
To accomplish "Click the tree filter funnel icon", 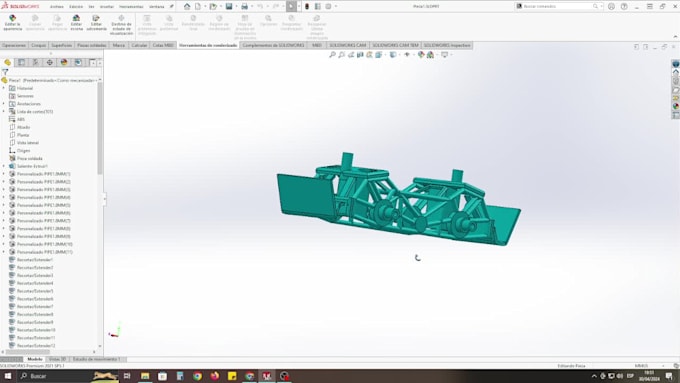I will (5, 72).
